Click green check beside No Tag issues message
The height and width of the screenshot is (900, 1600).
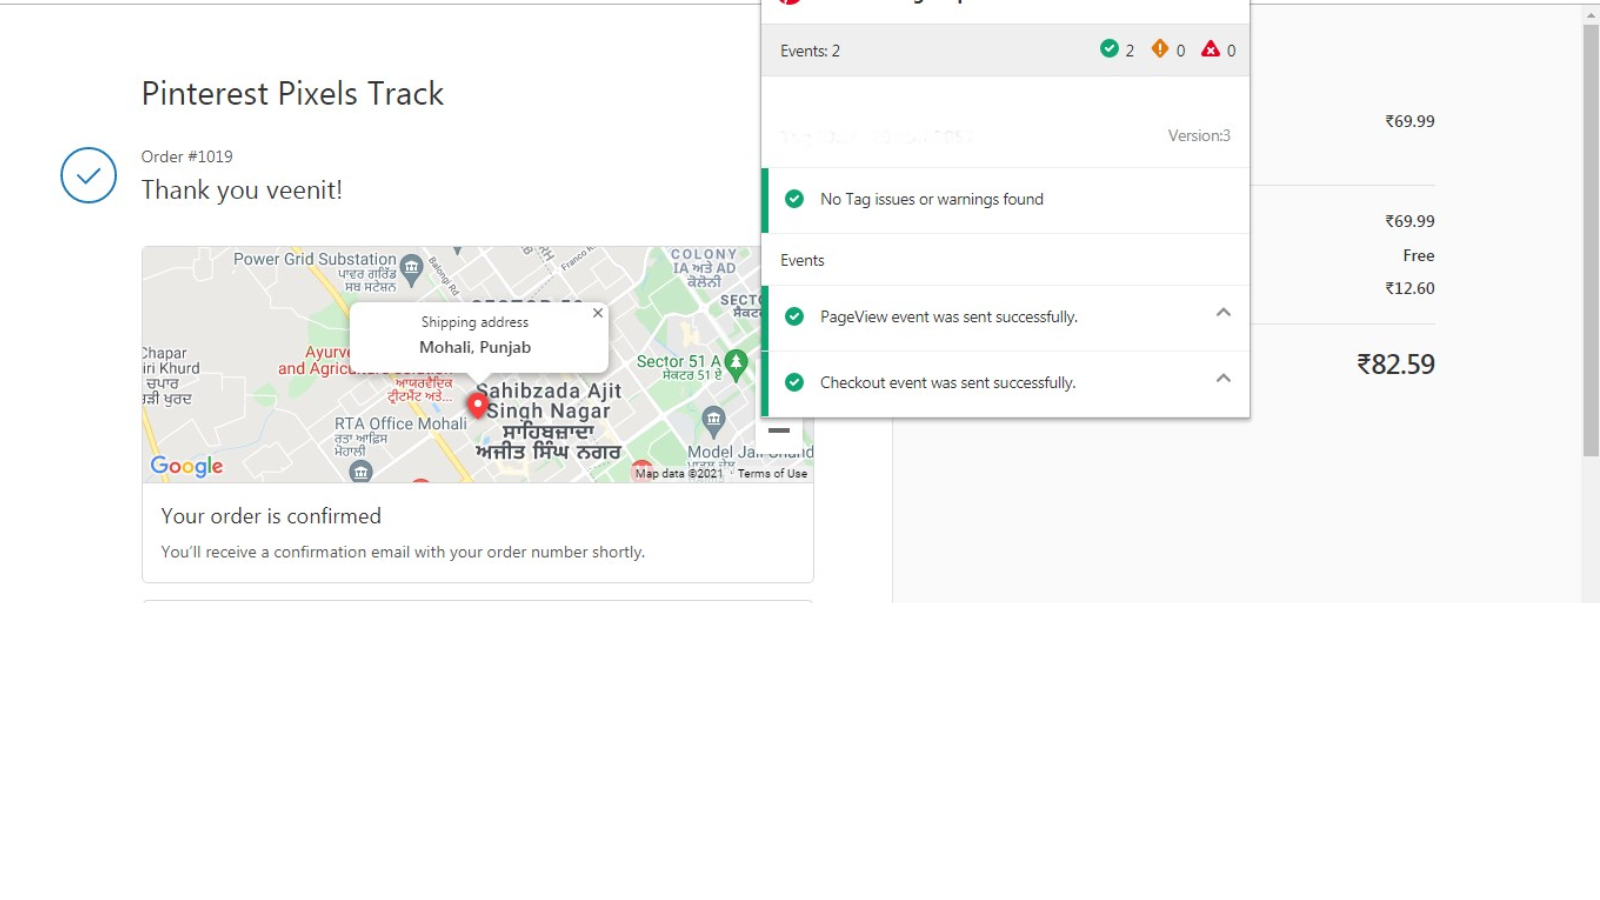[x=794, y=199]
